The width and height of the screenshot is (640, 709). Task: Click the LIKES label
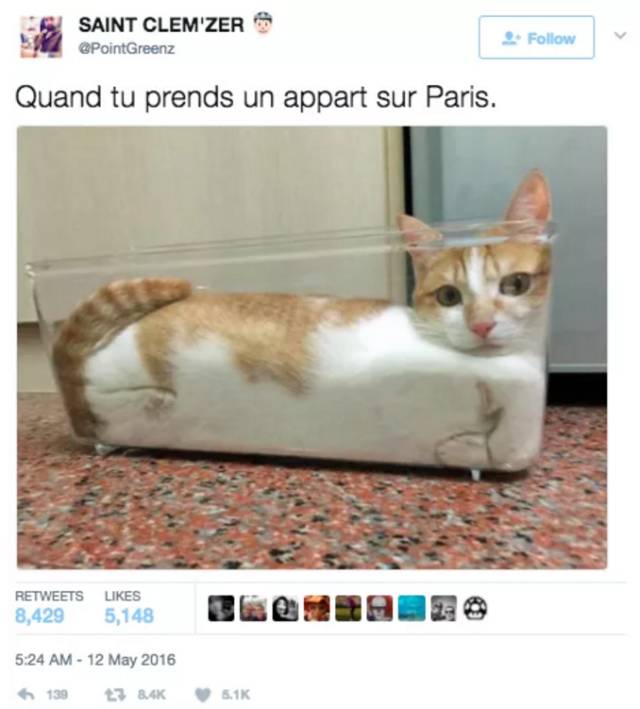[123, 596]
